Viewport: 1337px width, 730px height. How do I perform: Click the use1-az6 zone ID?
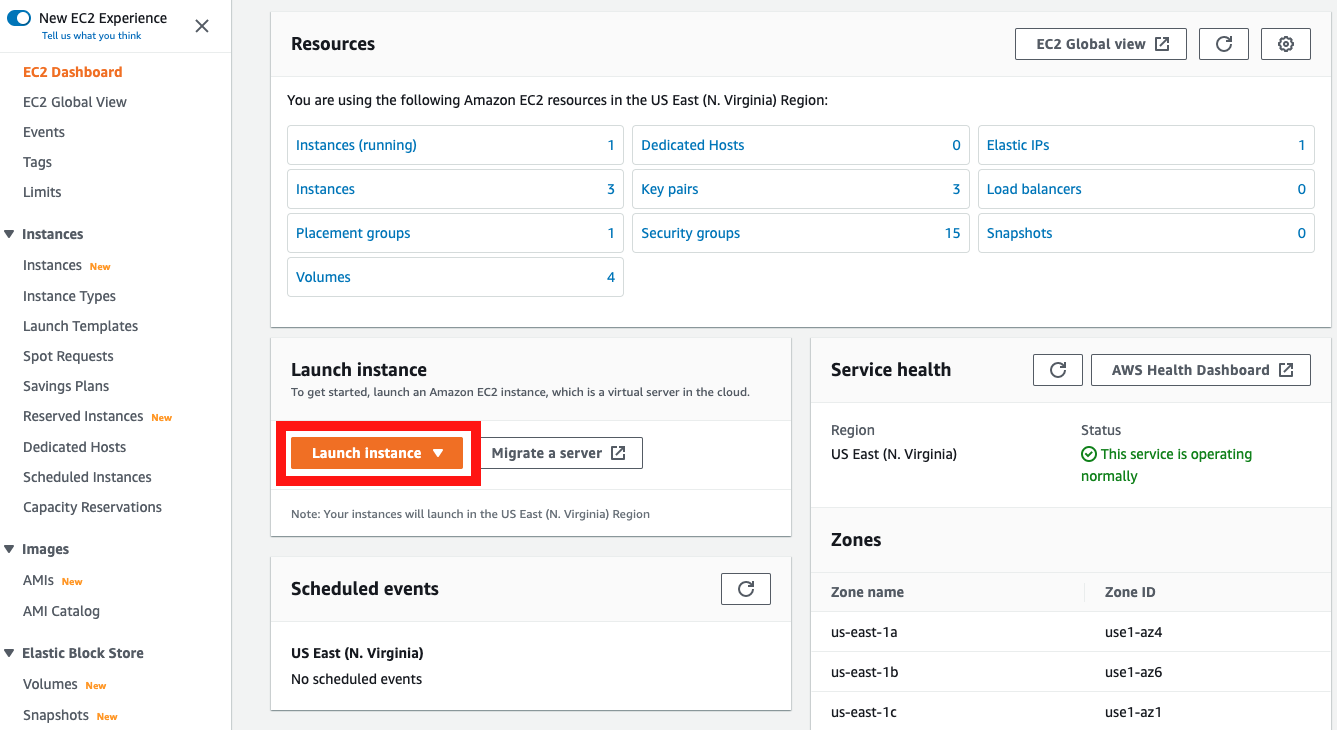(x=1133, y=672)
